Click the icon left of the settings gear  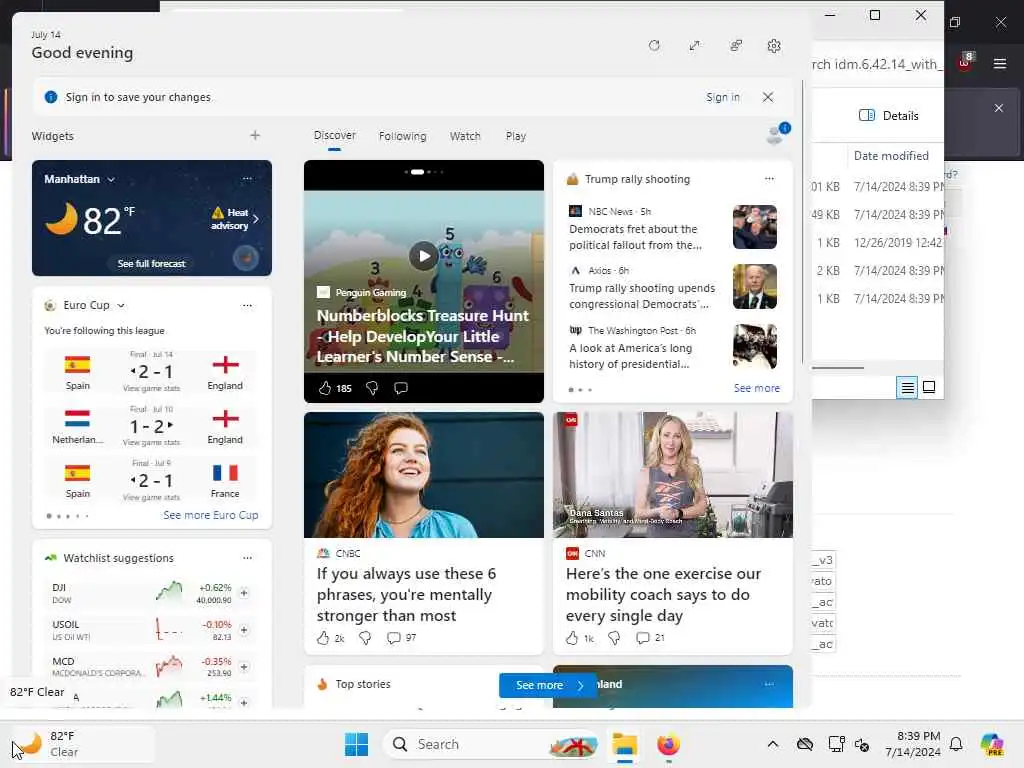pos(736,46)
